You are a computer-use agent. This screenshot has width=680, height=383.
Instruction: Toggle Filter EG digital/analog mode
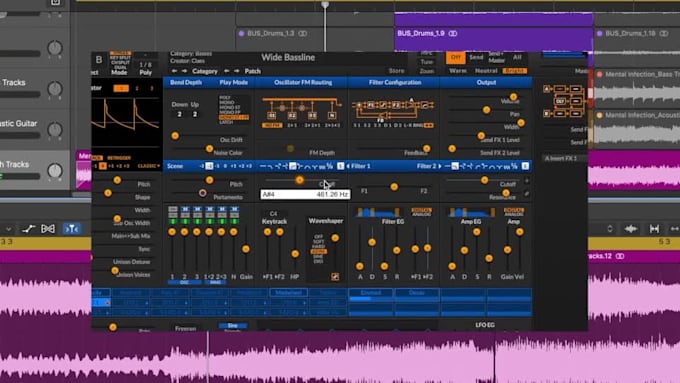421,212
